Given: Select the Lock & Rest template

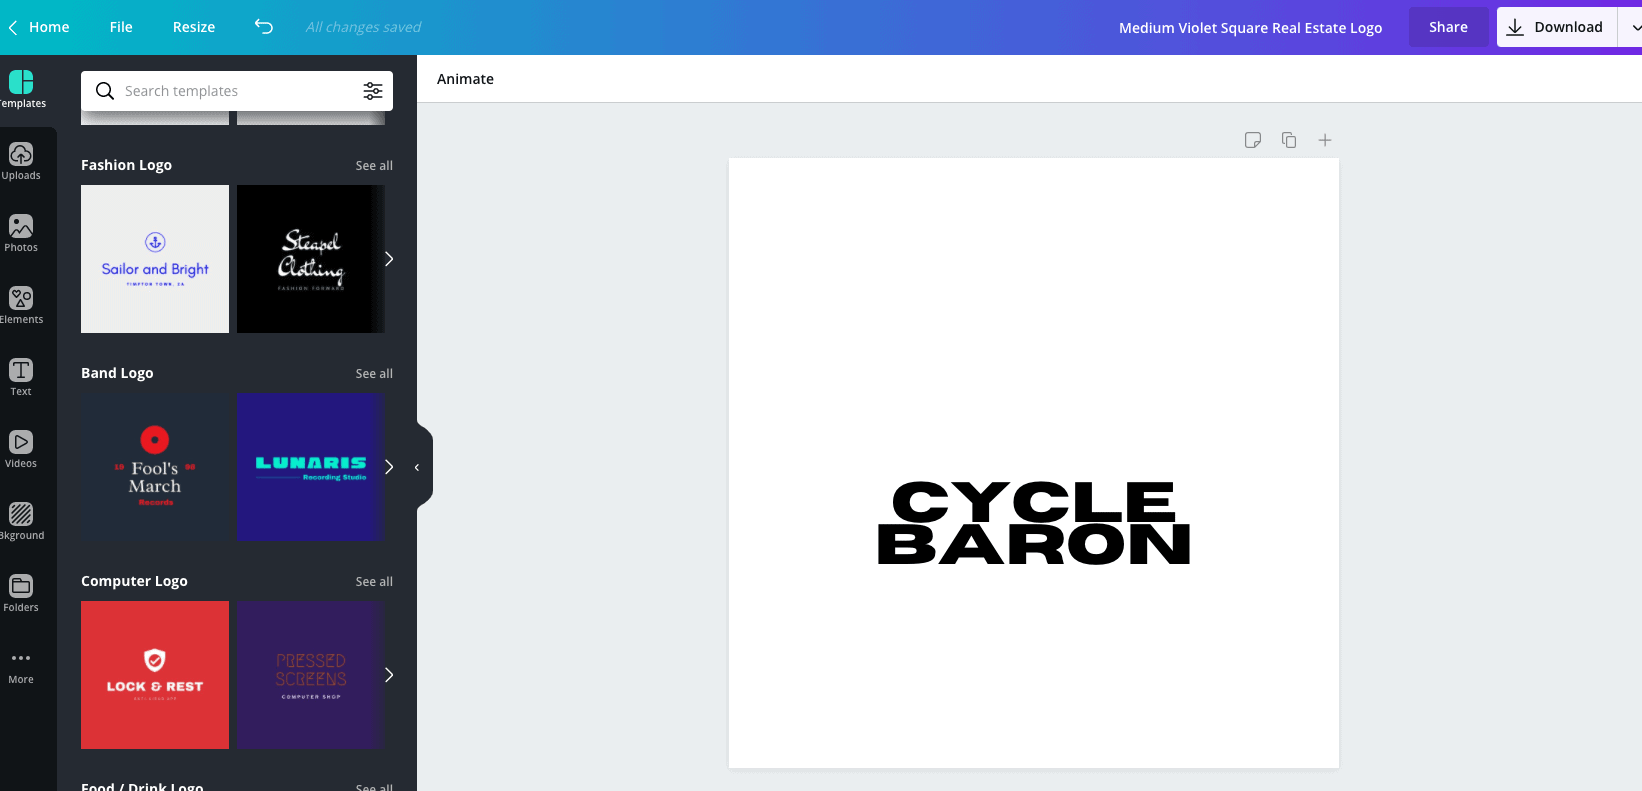Looking at the screenshot, I should coord(155,675).
